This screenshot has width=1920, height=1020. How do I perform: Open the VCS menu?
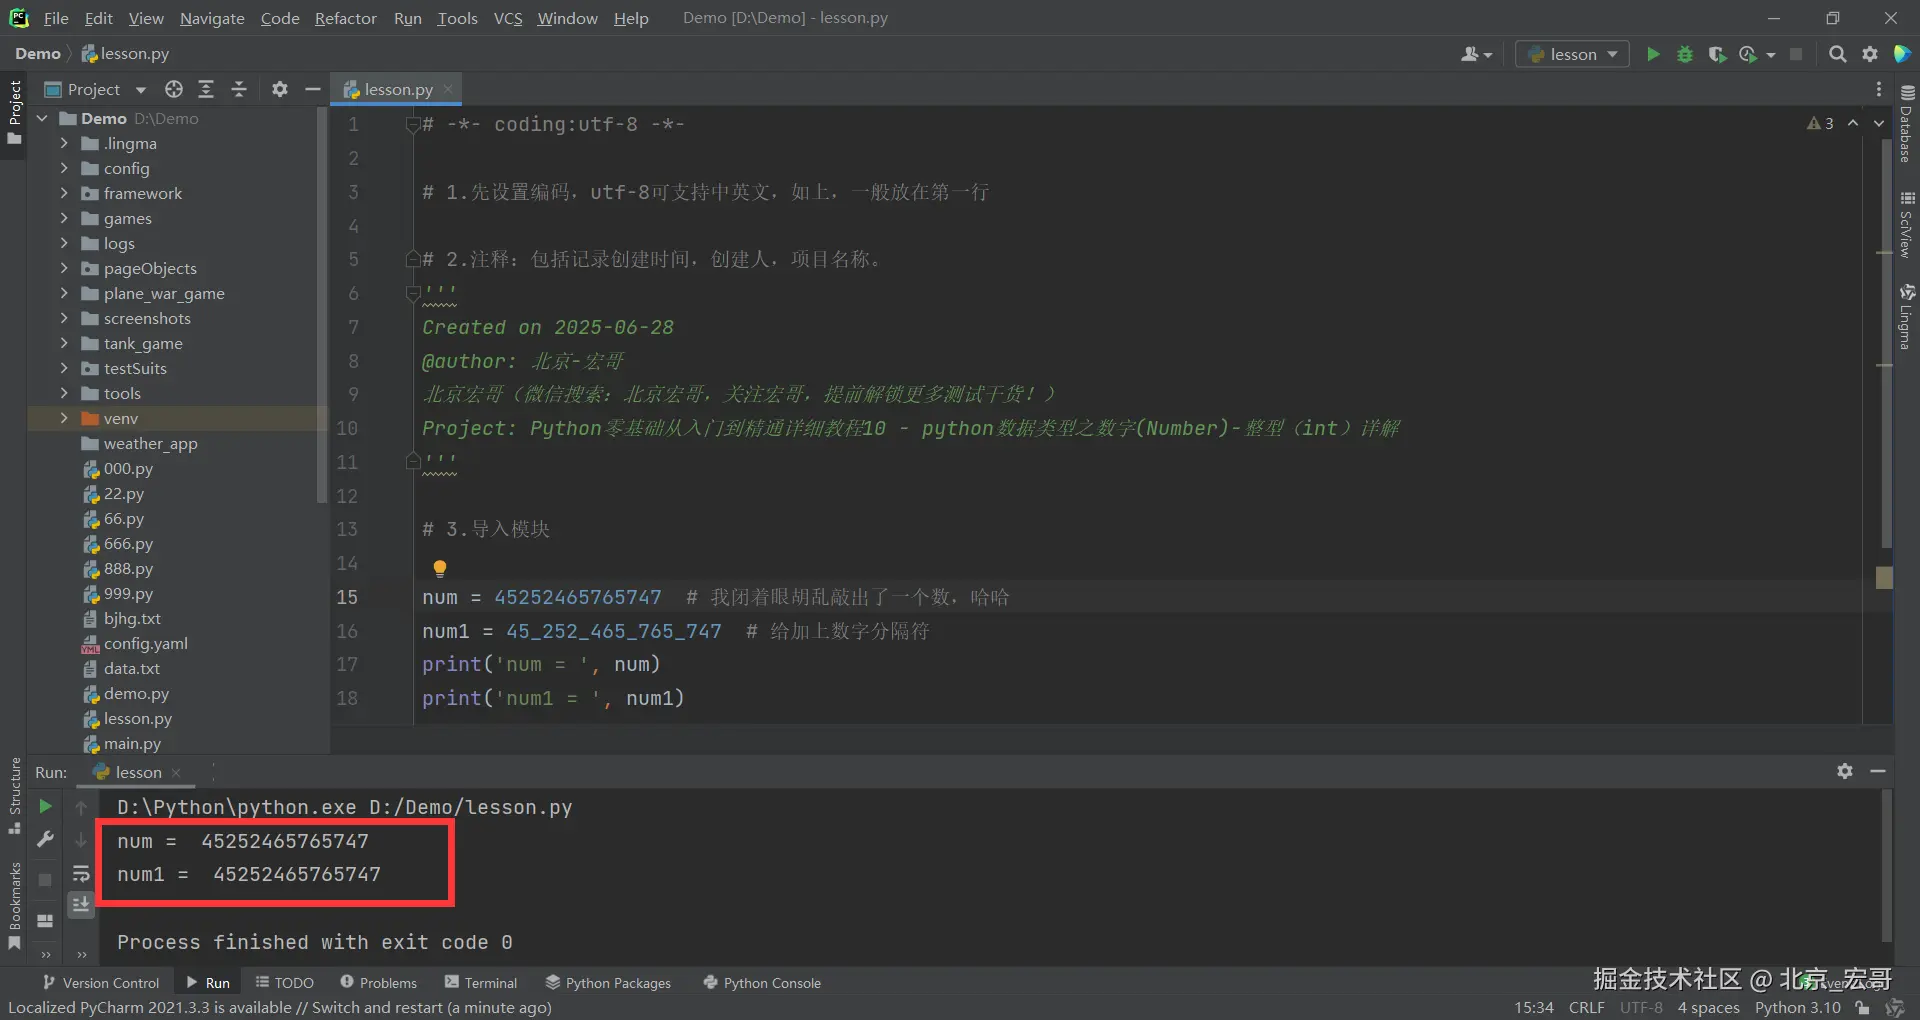508,18
